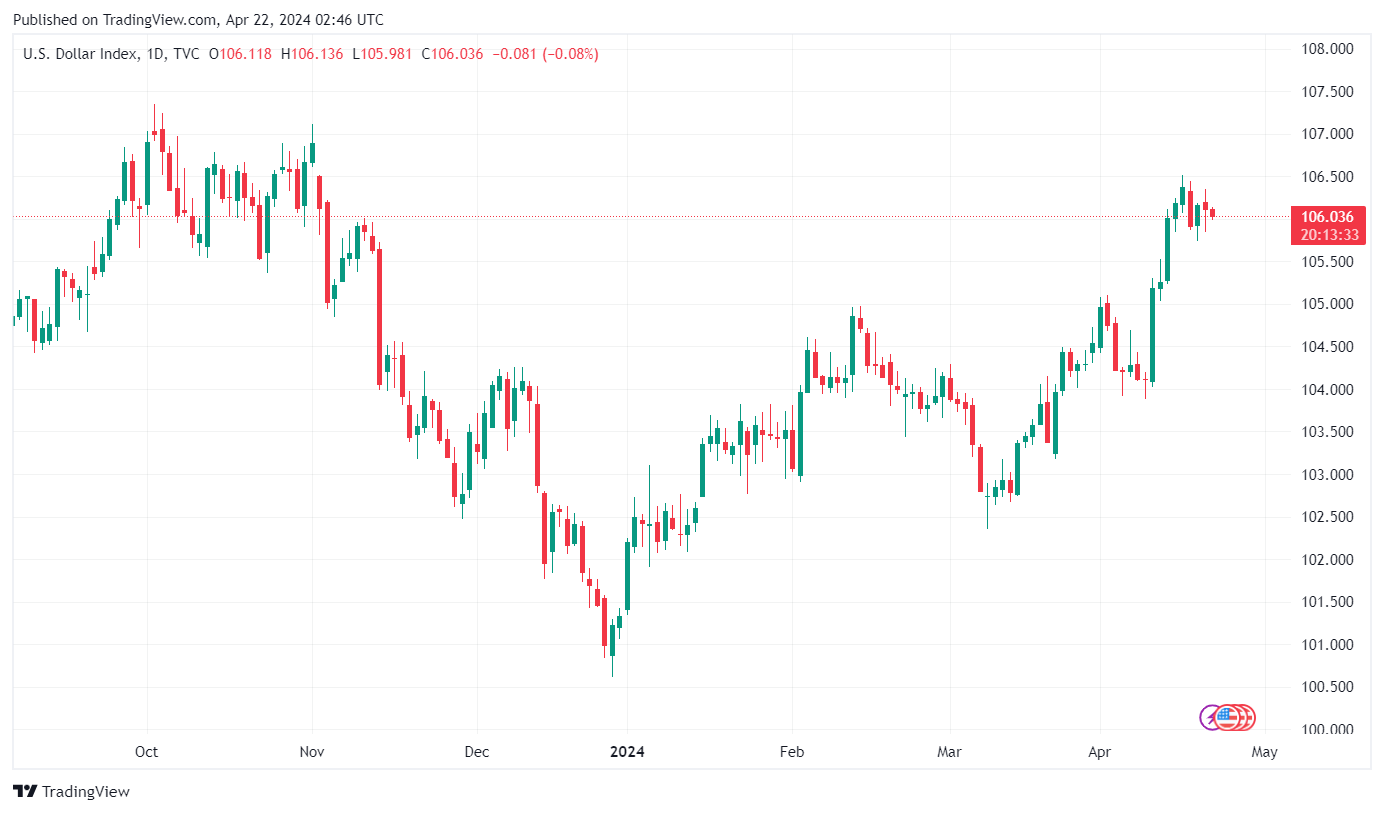The width and height of the screenshot is (1384, 813).
Task: Click the Oct label on the time axis
Action: (147, 752)
